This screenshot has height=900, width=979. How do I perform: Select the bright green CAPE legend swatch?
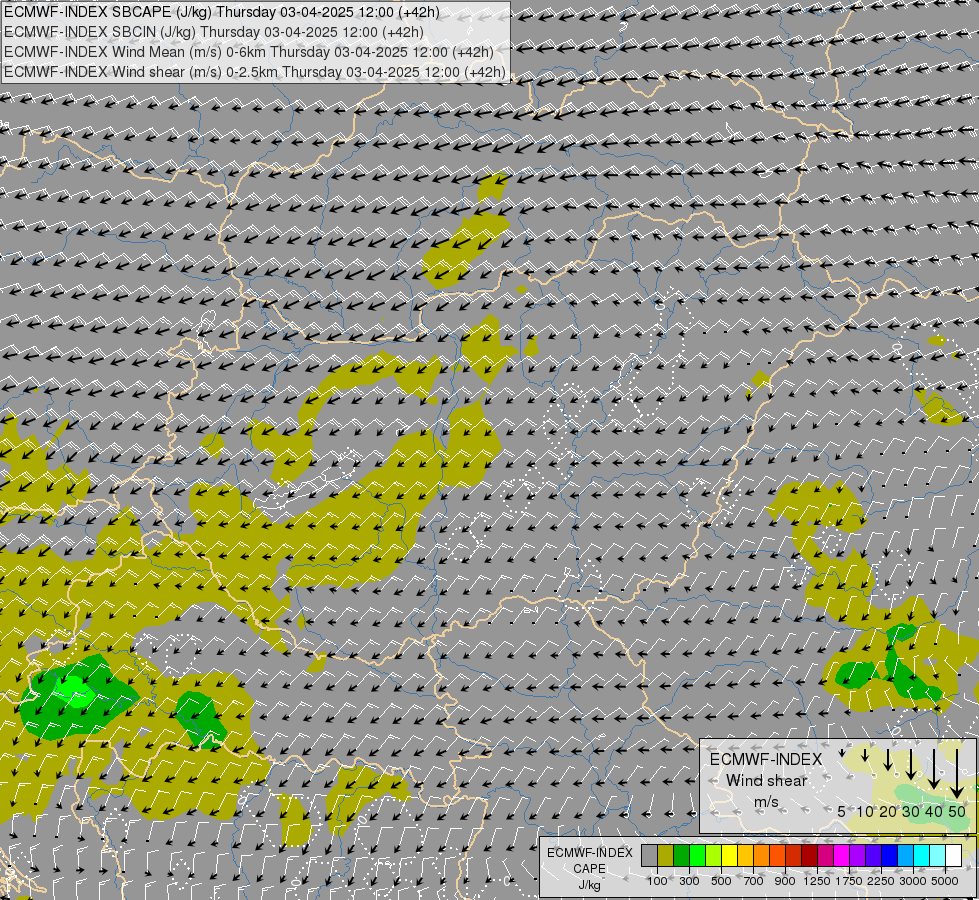click(697, 856)
